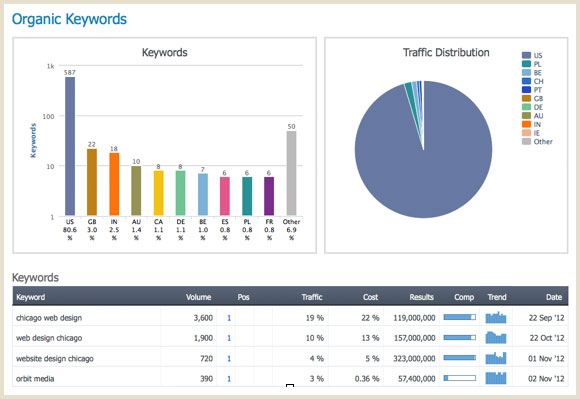Click the US legend color swatch
Viewport: 580px width, 399px height.
click(526, 55)
